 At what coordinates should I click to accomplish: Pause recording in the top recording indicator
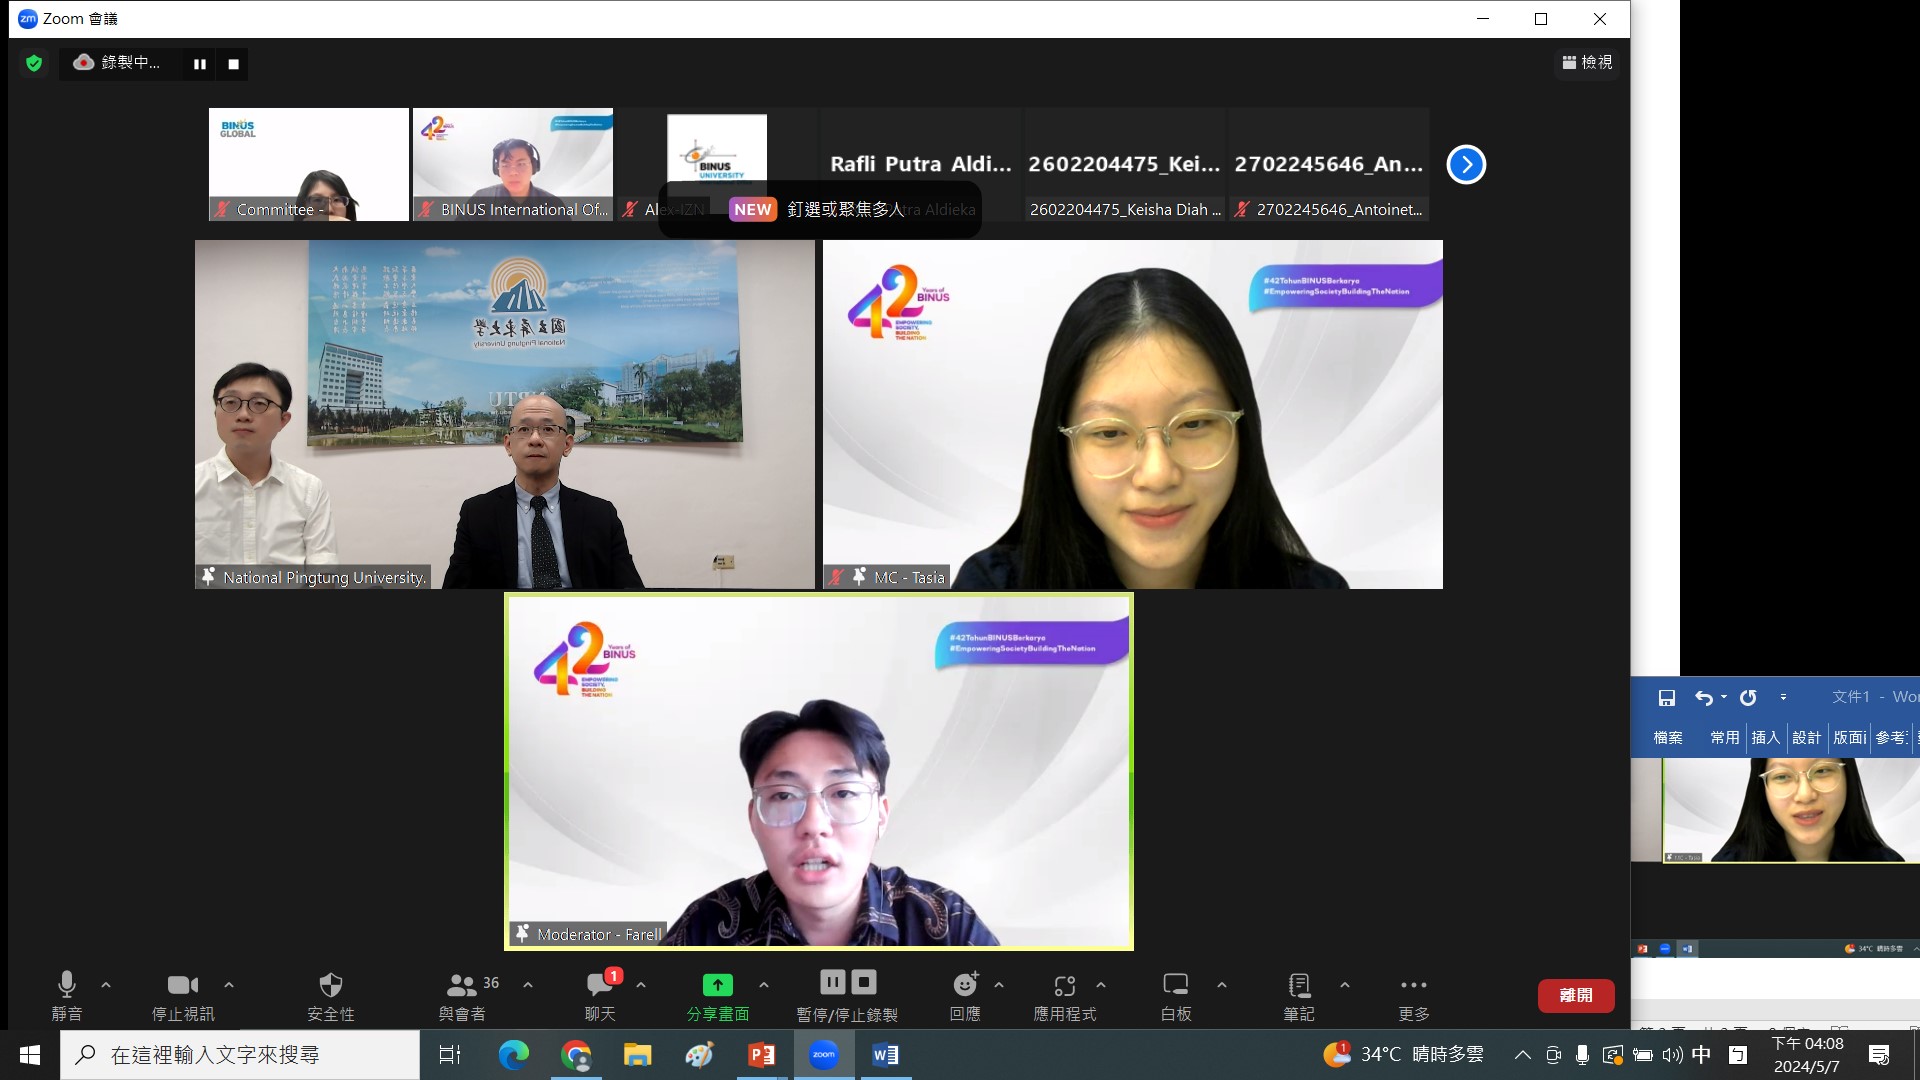point(200,64)
